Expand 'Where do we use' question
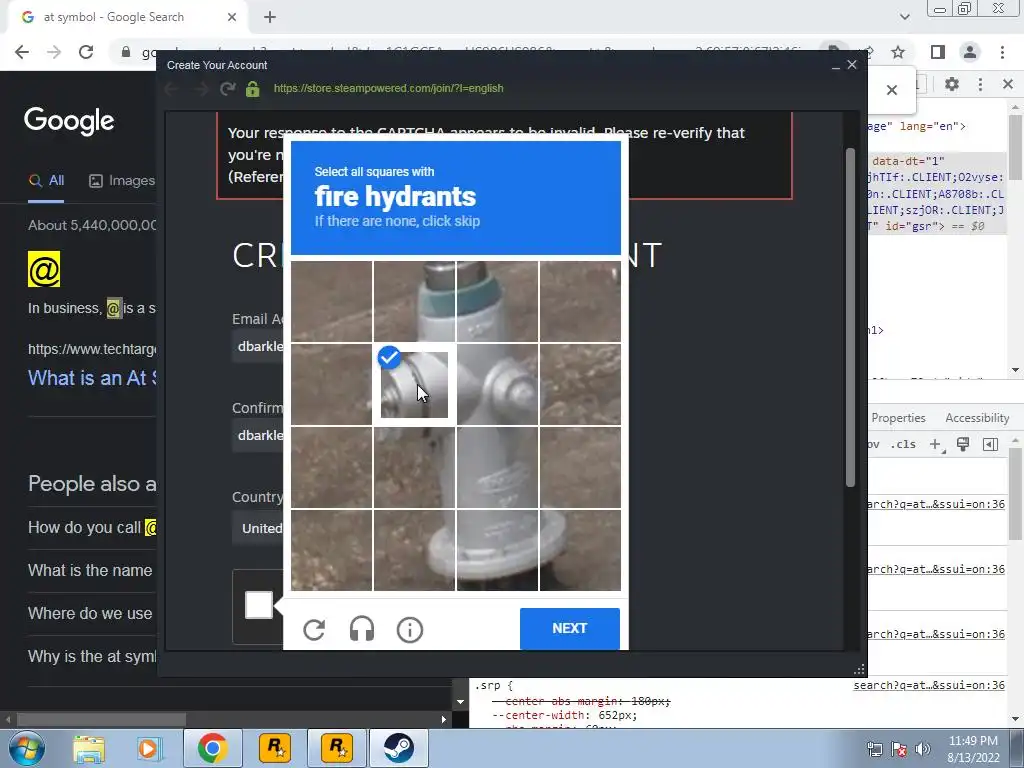Screen dimensions: 1024x768 click(92, 614)
